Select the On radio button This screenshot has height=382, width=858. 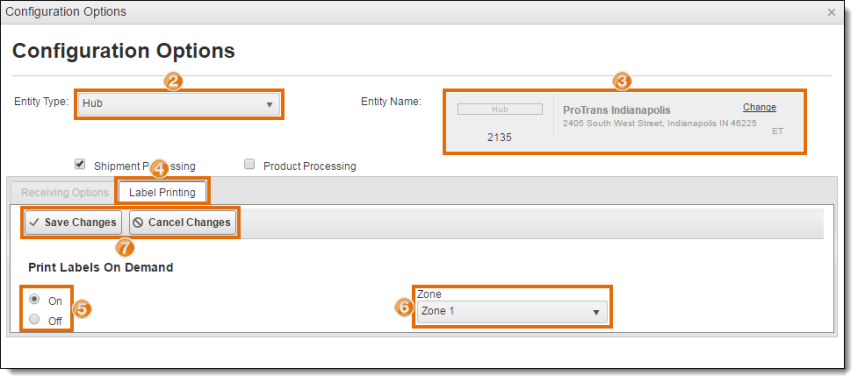pos(34,299)
